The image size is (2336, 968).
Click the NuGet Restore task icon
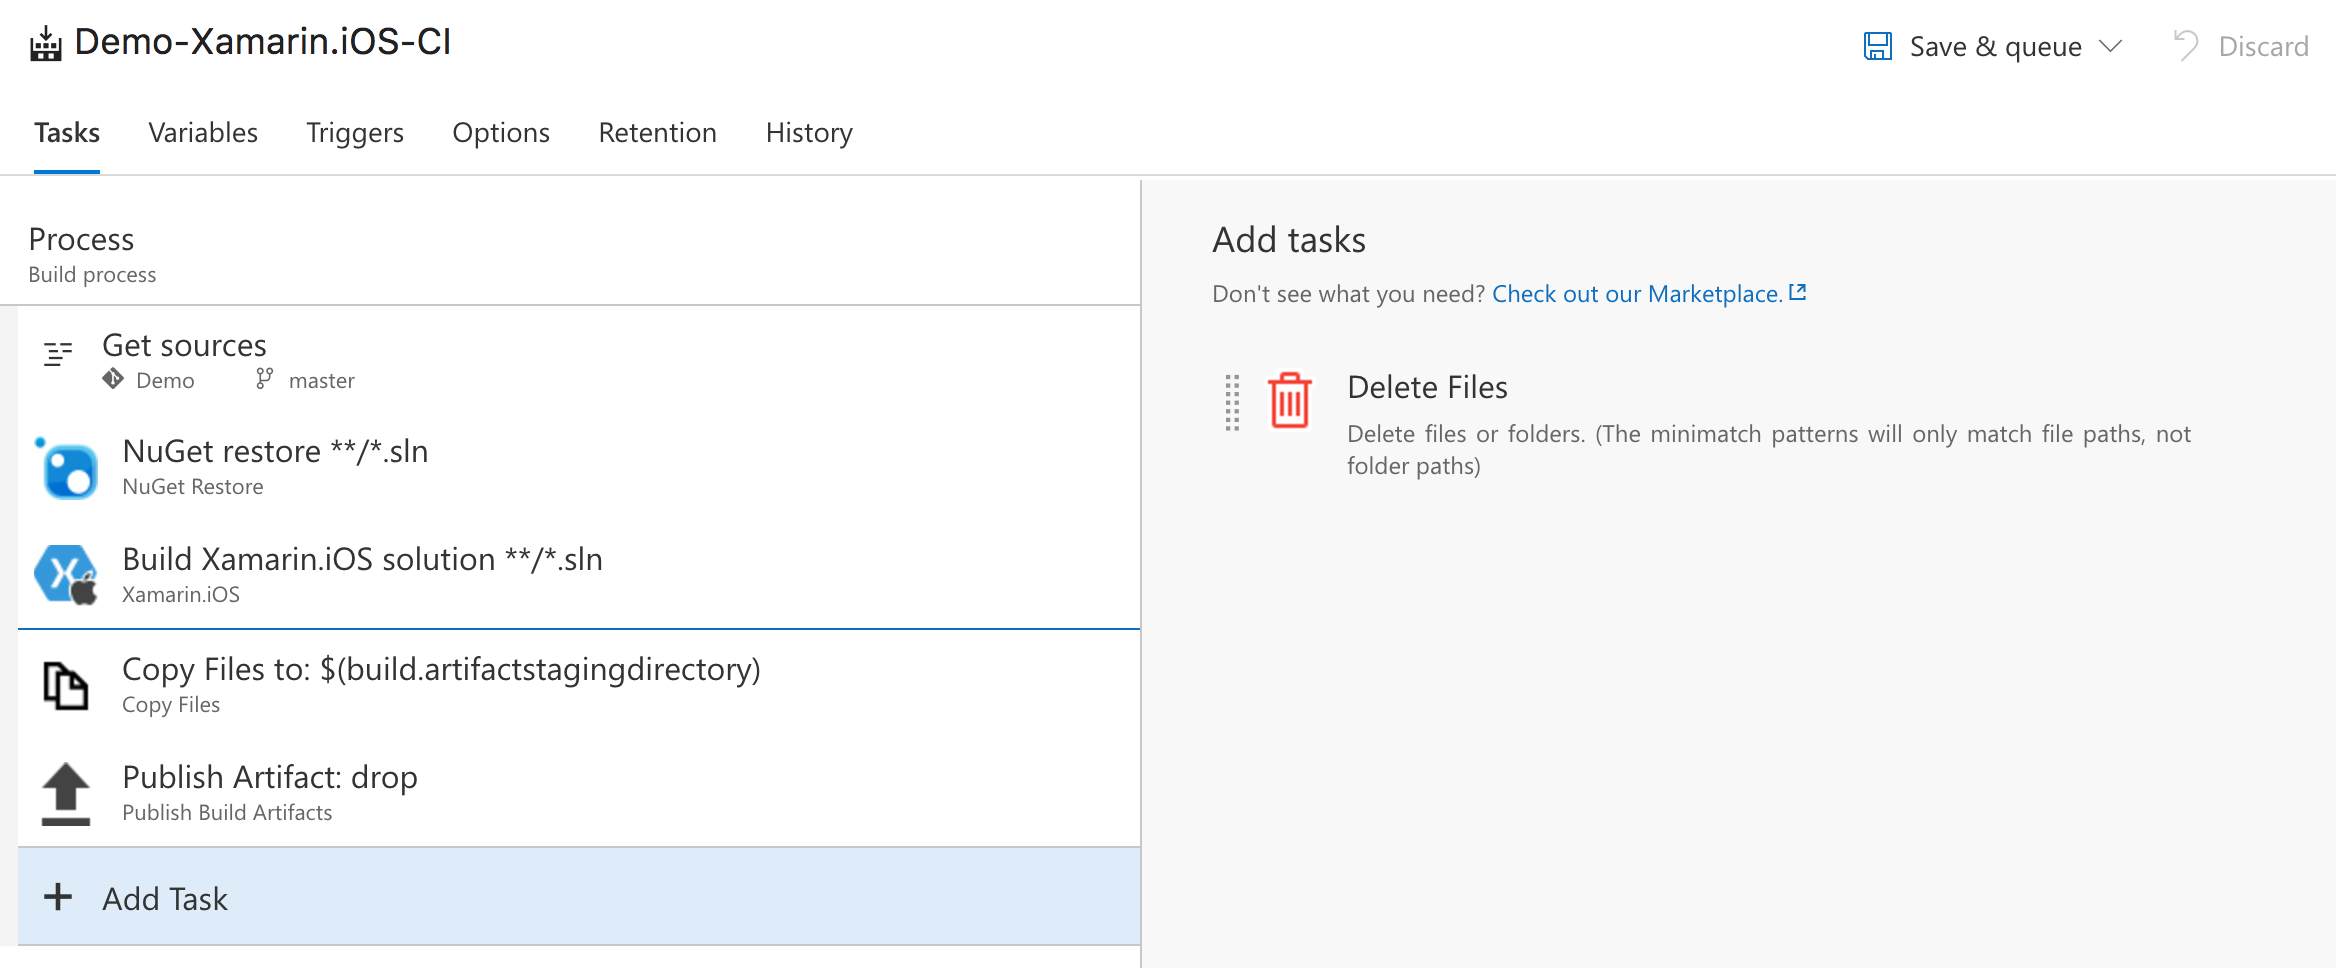pos(66,465)
